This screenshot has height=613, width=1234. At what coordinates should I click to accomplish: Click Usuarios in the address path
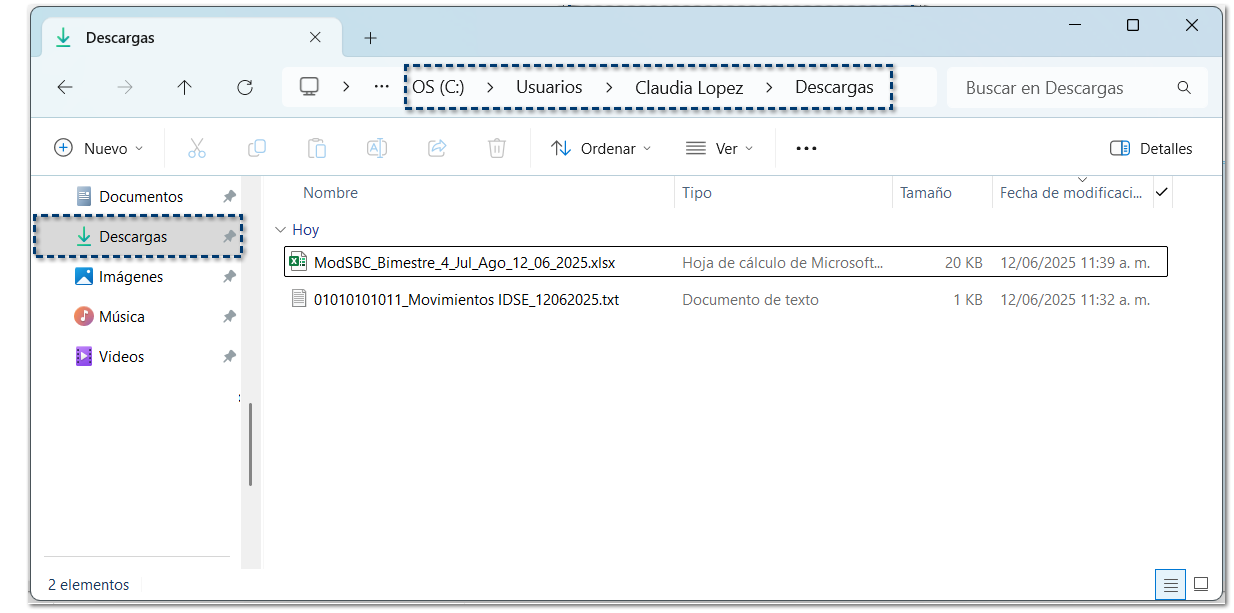(x=549, y=88)
